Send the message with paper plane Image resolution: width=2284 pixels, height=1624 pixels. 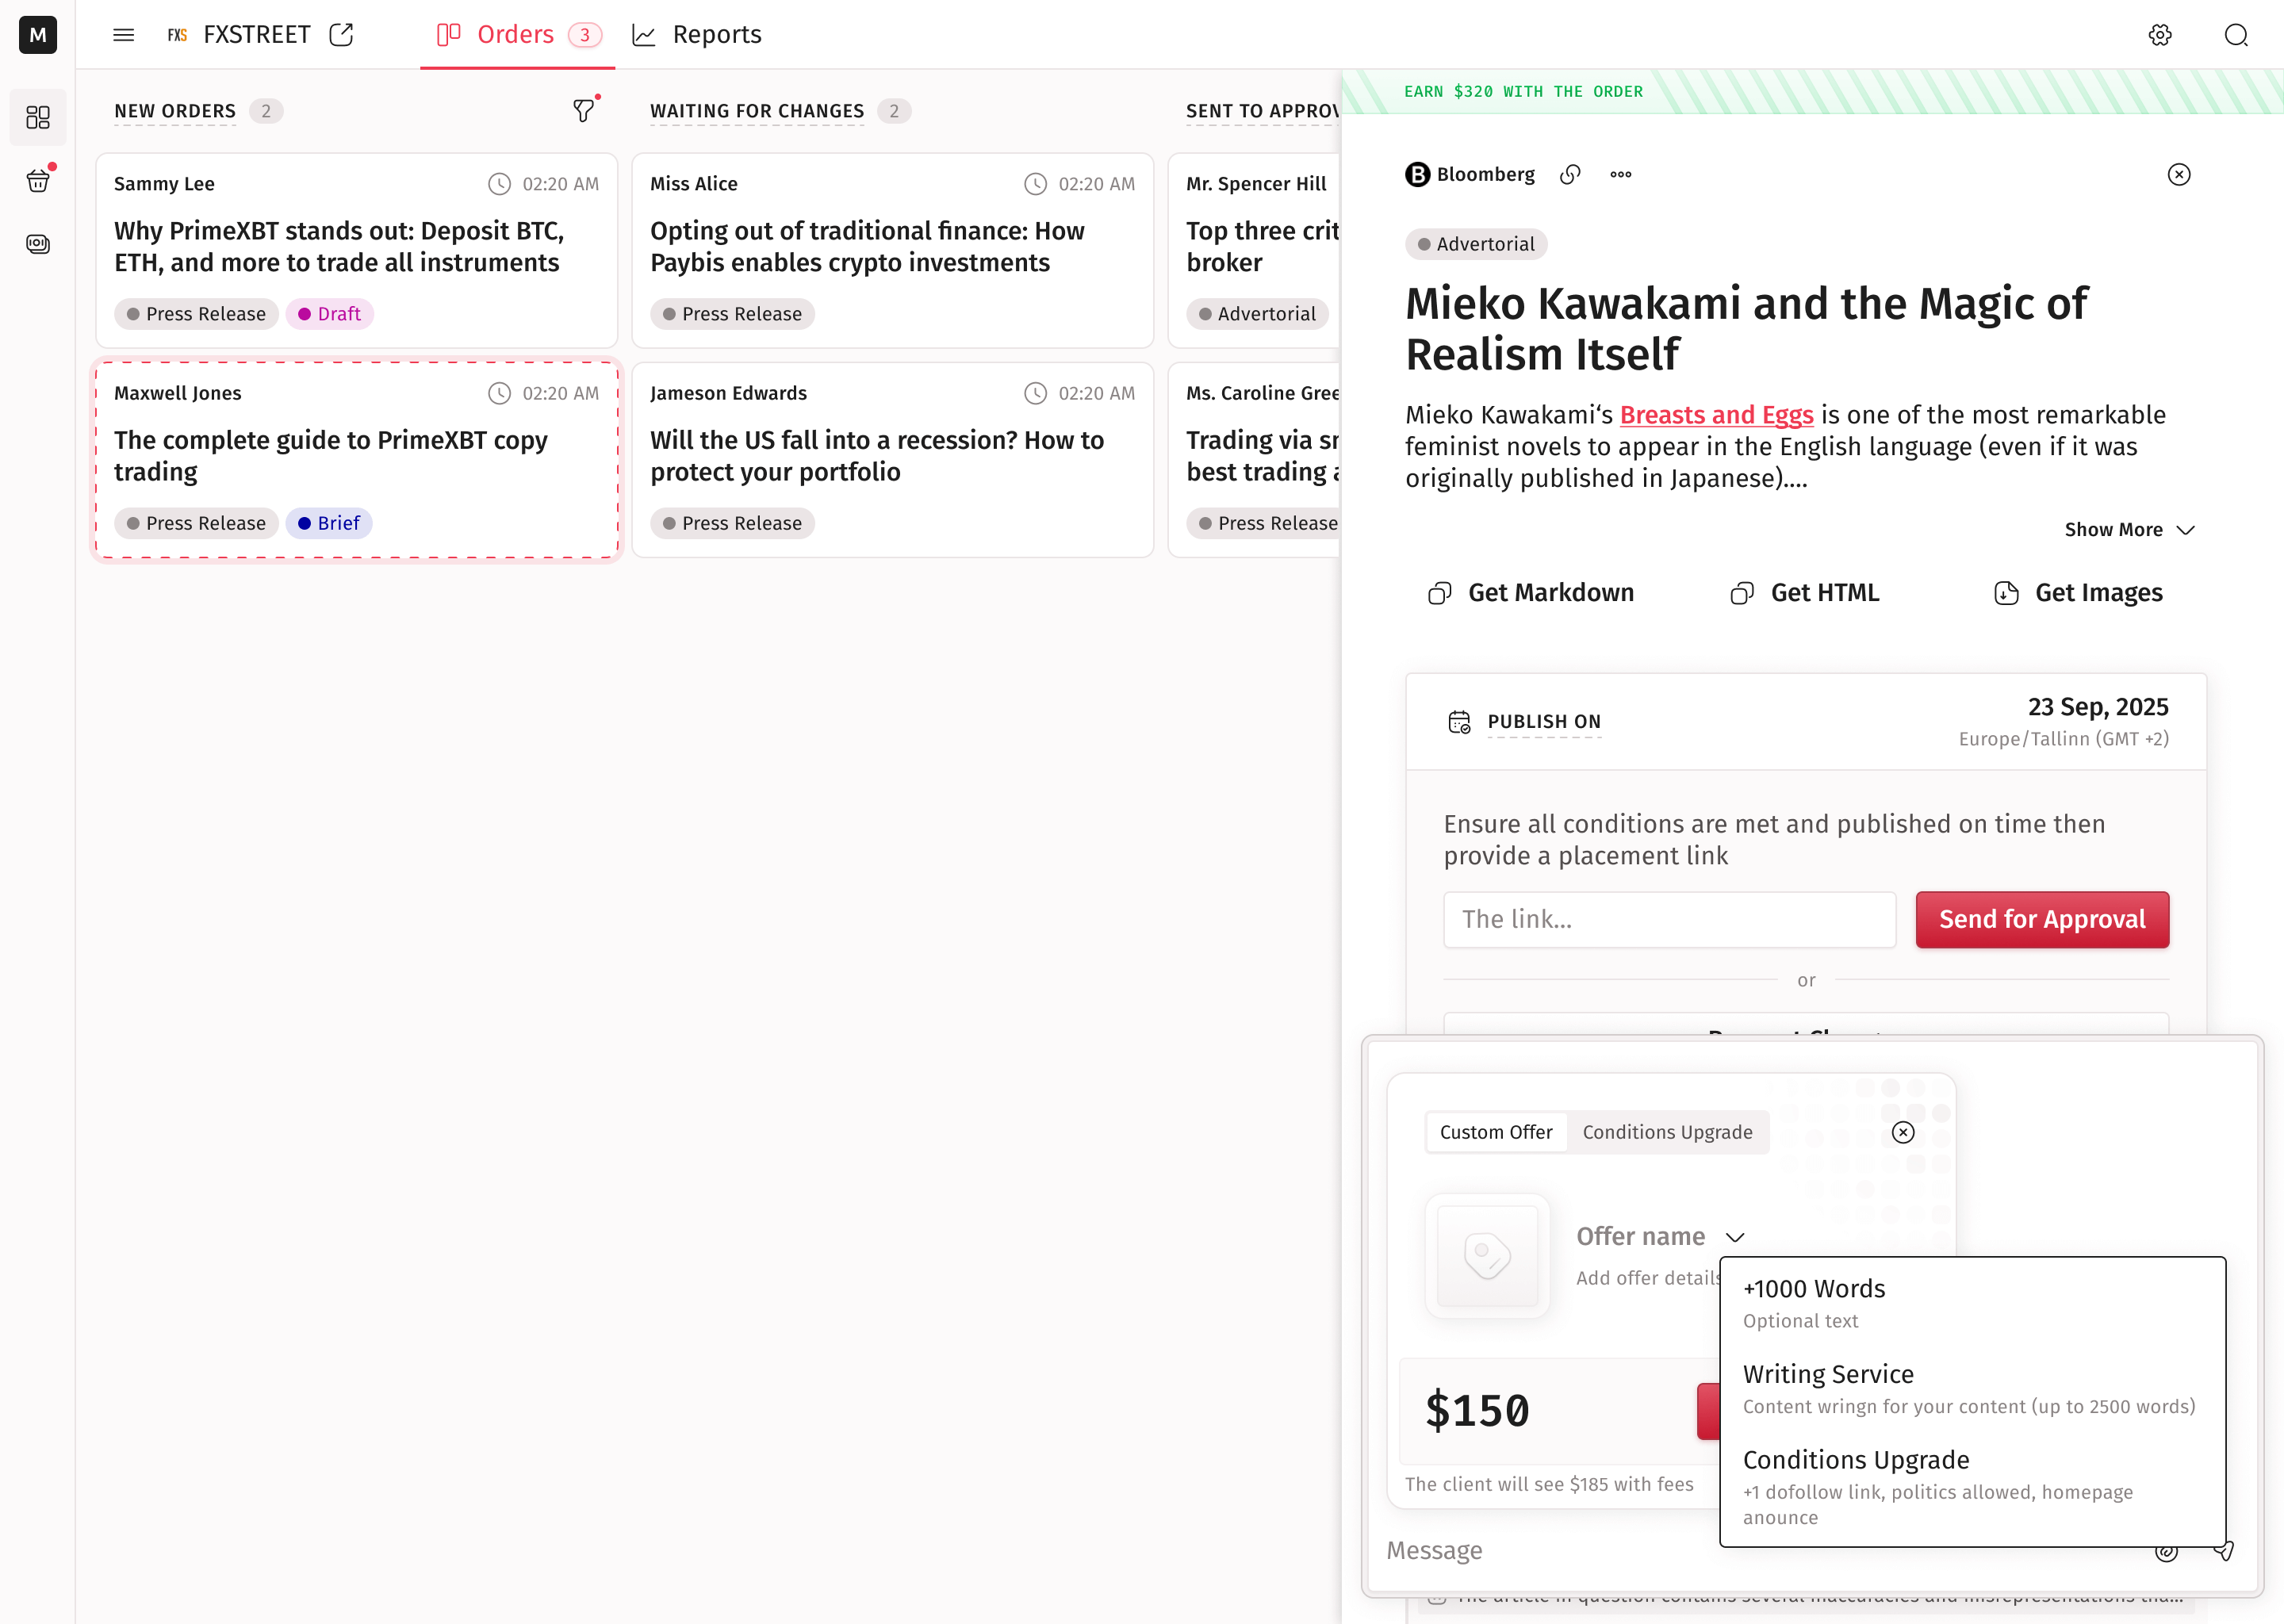(x=2222, y=1552)
